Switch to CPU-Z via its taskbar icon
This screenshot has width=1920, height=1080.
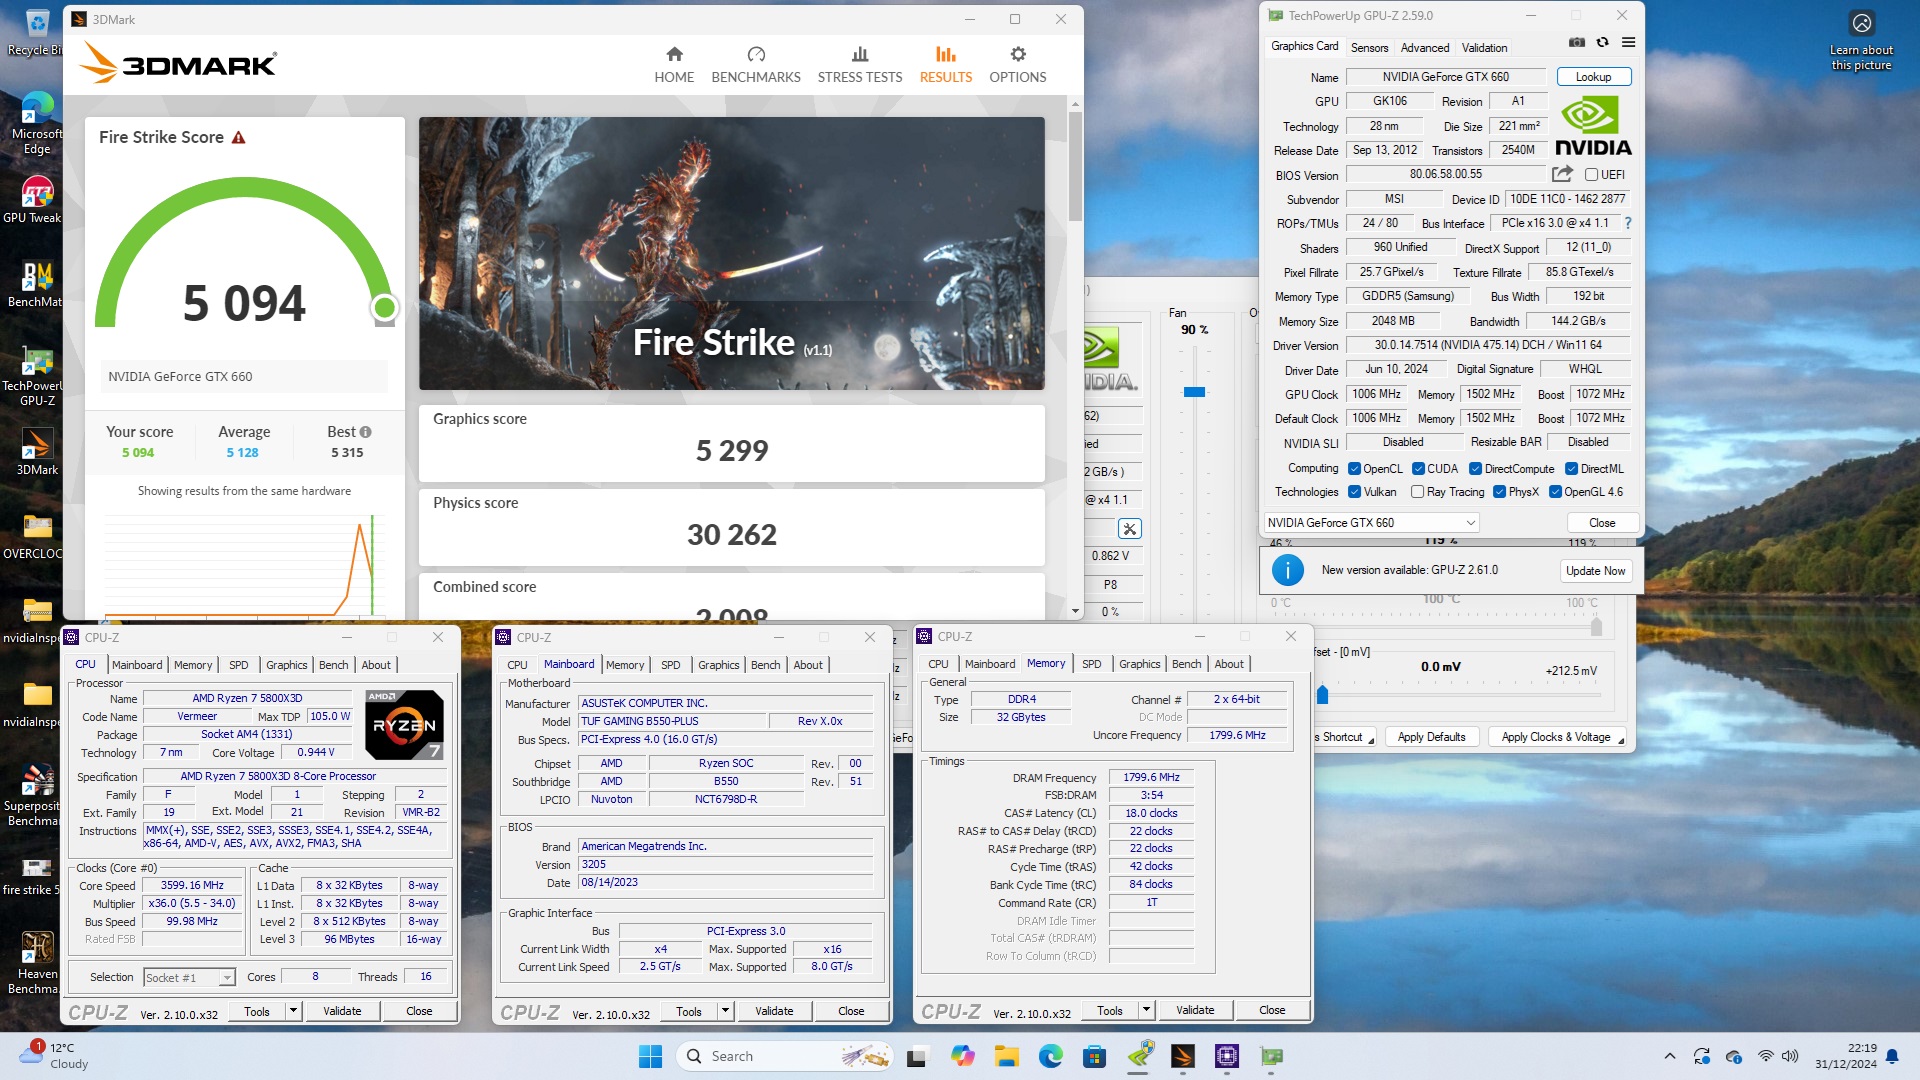tap(1227, 1056)
